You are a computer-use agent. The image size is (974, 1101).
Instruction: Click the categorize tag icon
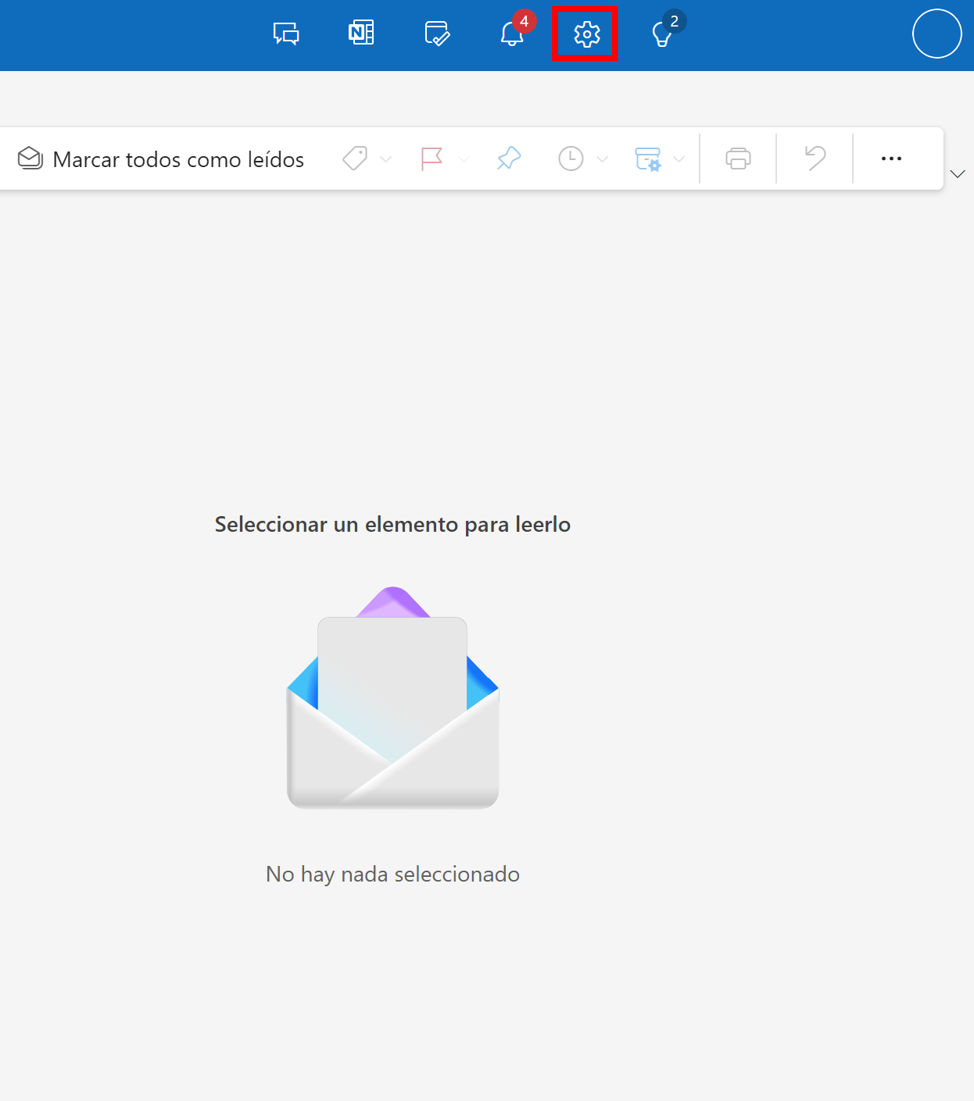click(x=355, y=158)
